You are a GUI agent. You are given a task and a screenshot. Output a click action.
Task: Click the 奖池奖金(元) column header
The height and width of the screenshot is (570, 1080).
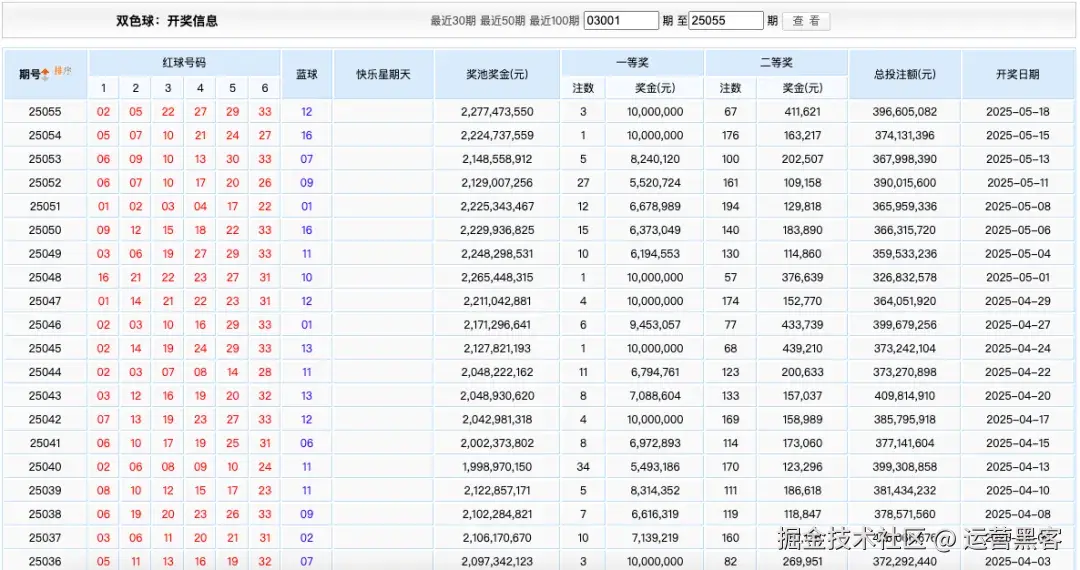497,74
